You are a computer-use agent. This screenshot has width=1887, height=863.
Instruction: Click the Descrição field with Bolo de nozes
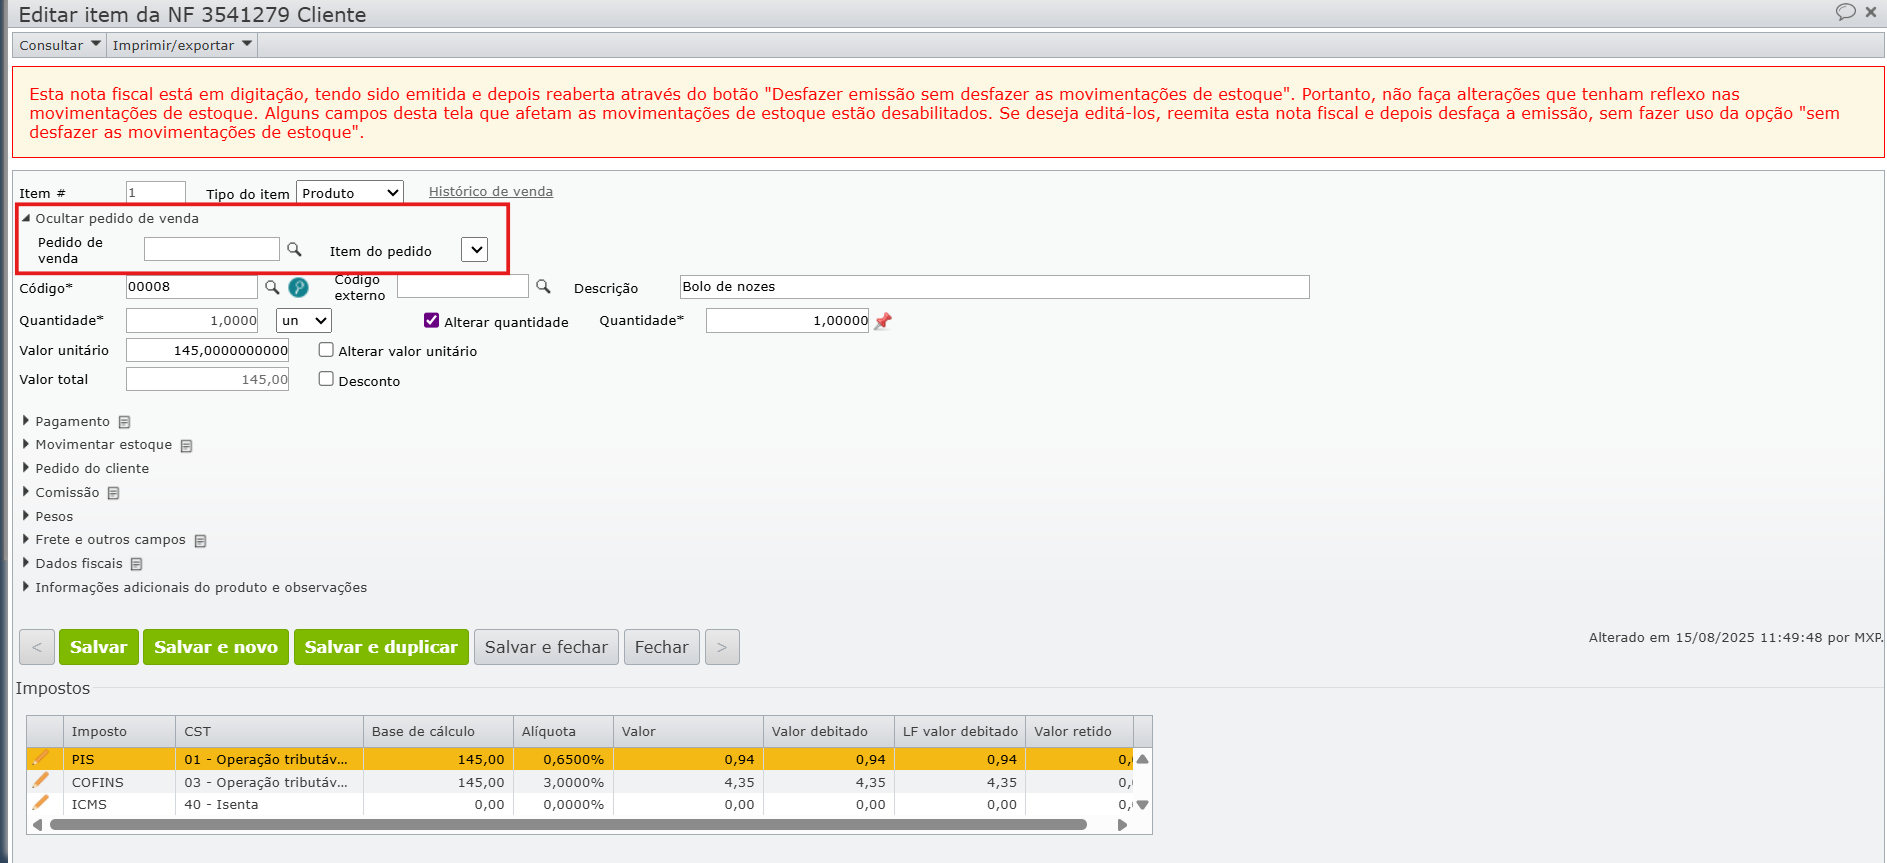[x=995, y=287]
